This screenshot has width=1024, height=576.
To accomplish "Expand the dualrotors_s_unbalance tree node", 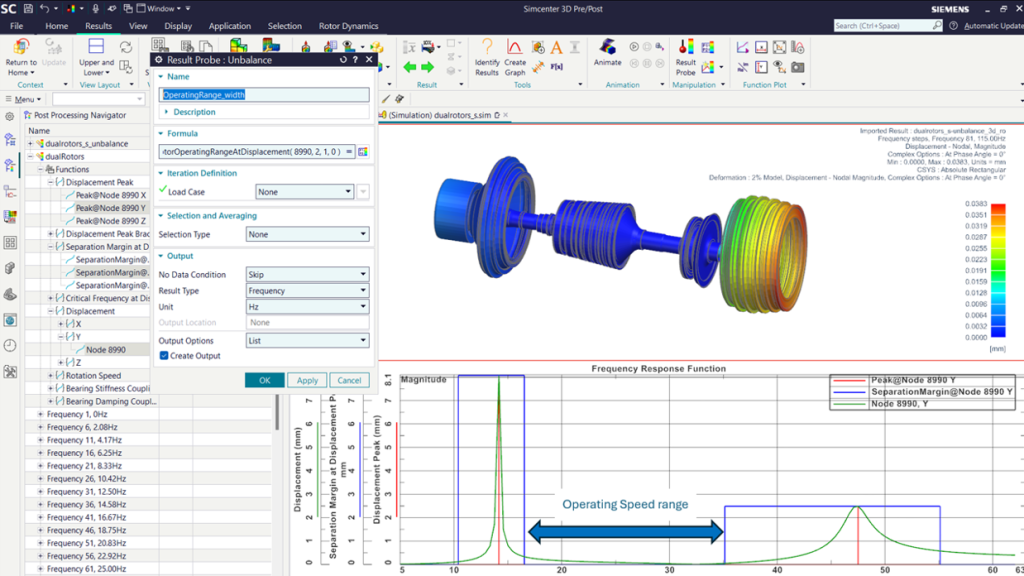I will 30,144.
